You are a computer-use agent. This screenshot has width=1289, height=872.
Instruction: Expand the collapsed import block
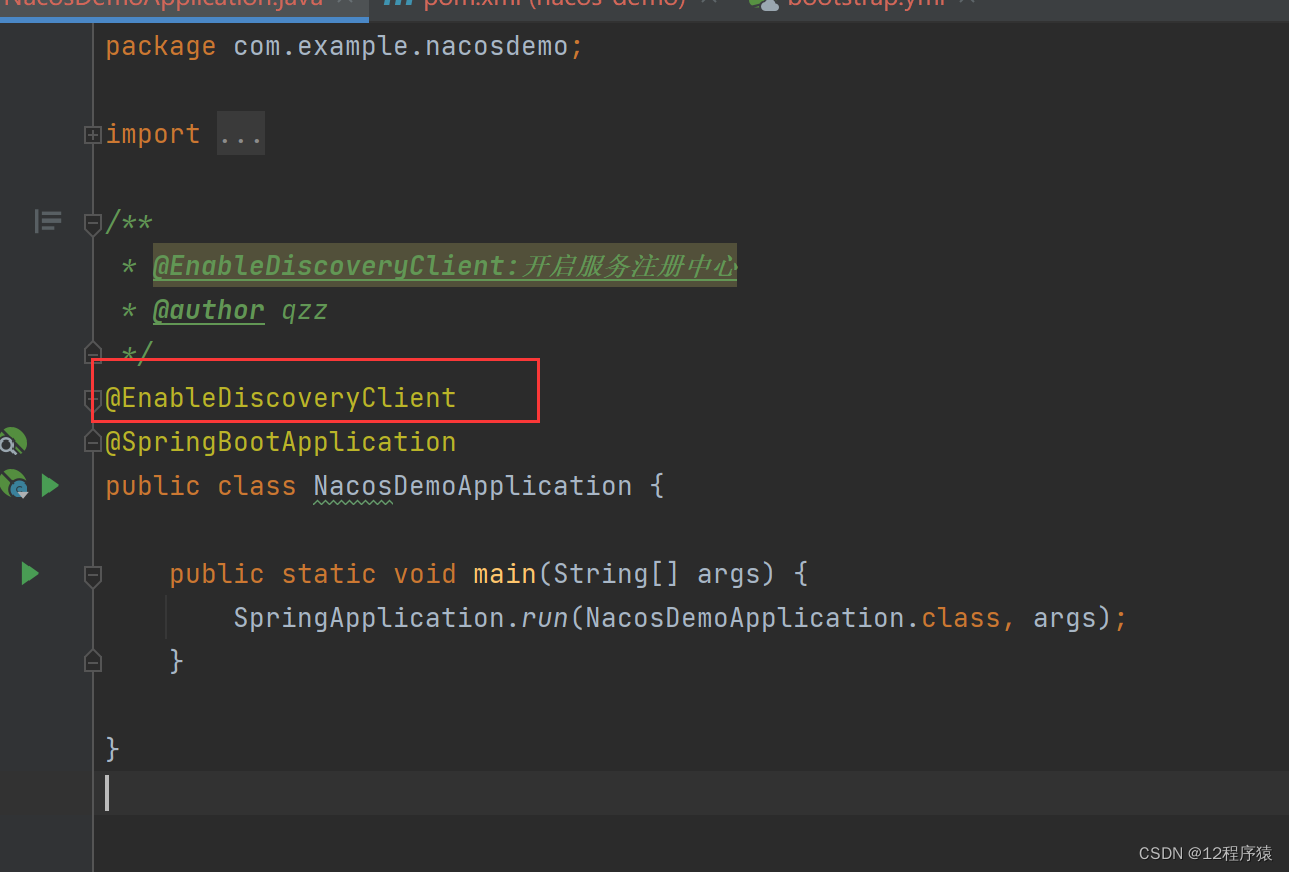click(x=92, y=134)
